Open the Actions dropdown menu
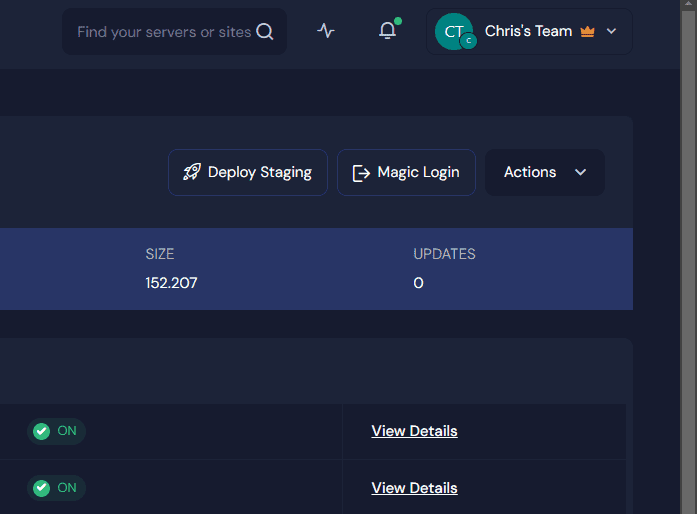Viewport: 697px width, 514px height. [x=530, y=172]
